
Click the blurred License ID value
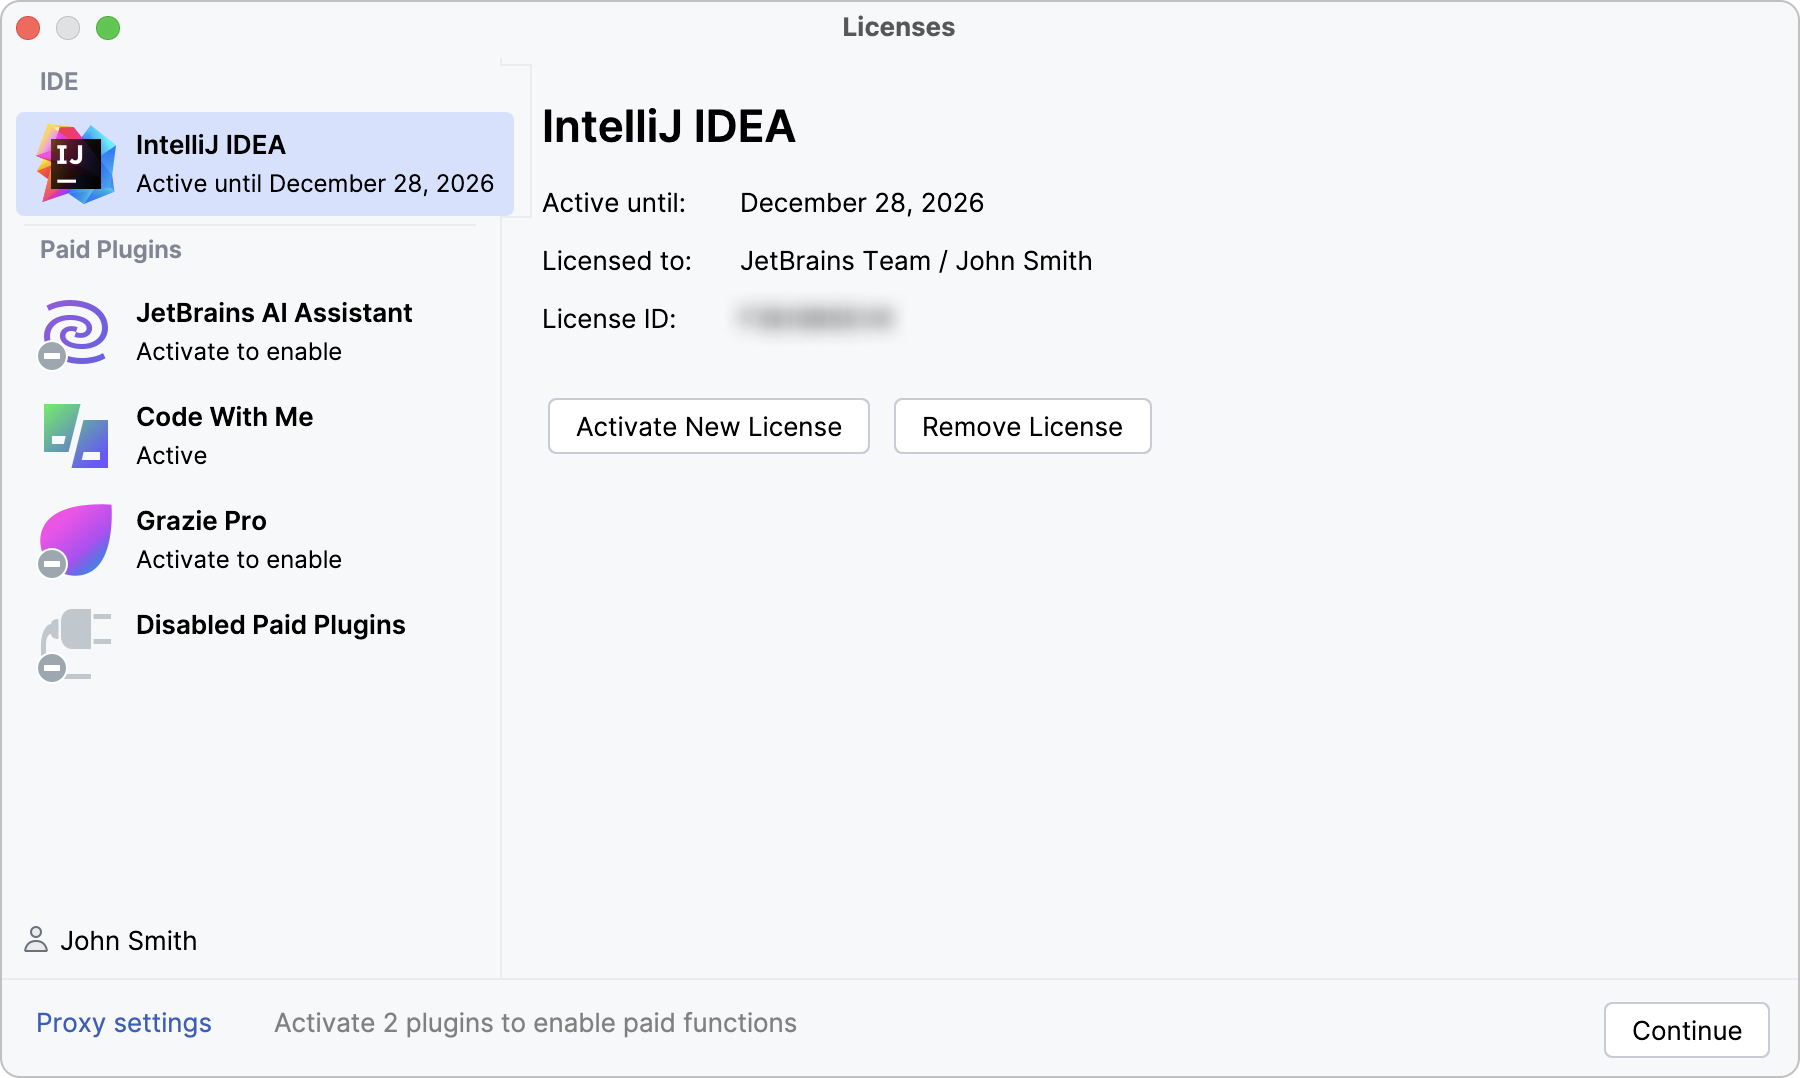tap(816, 318)
